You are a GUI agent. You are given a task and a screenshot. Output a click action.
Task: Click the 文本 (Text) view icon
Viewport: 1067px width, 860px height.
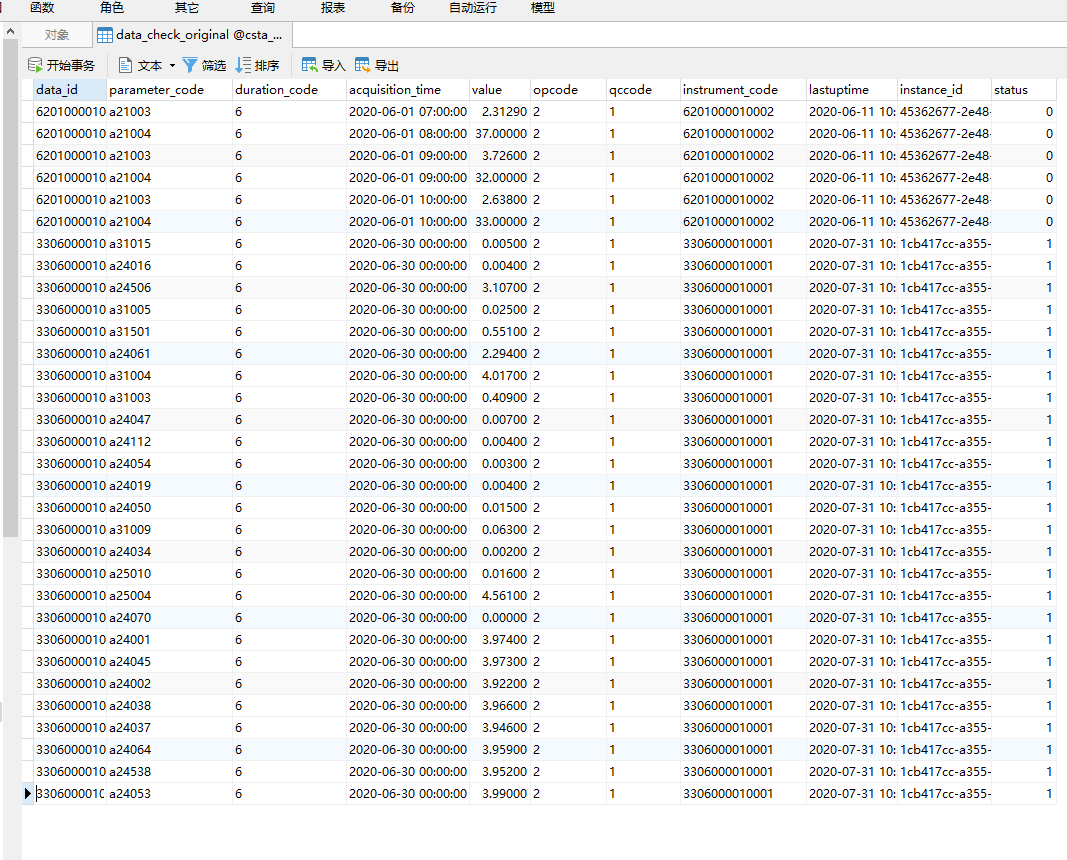(126, 65)
